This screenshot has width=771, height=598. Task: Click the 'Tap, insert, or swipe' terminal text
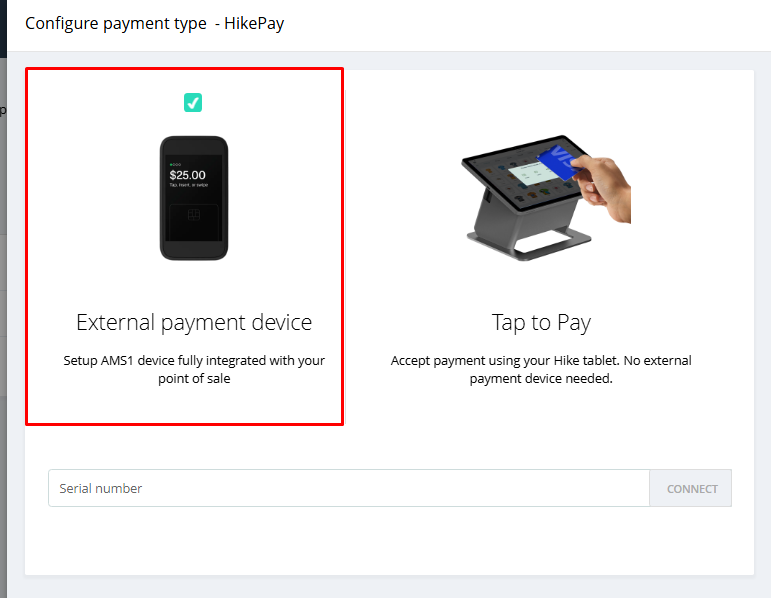coord(189,185)
